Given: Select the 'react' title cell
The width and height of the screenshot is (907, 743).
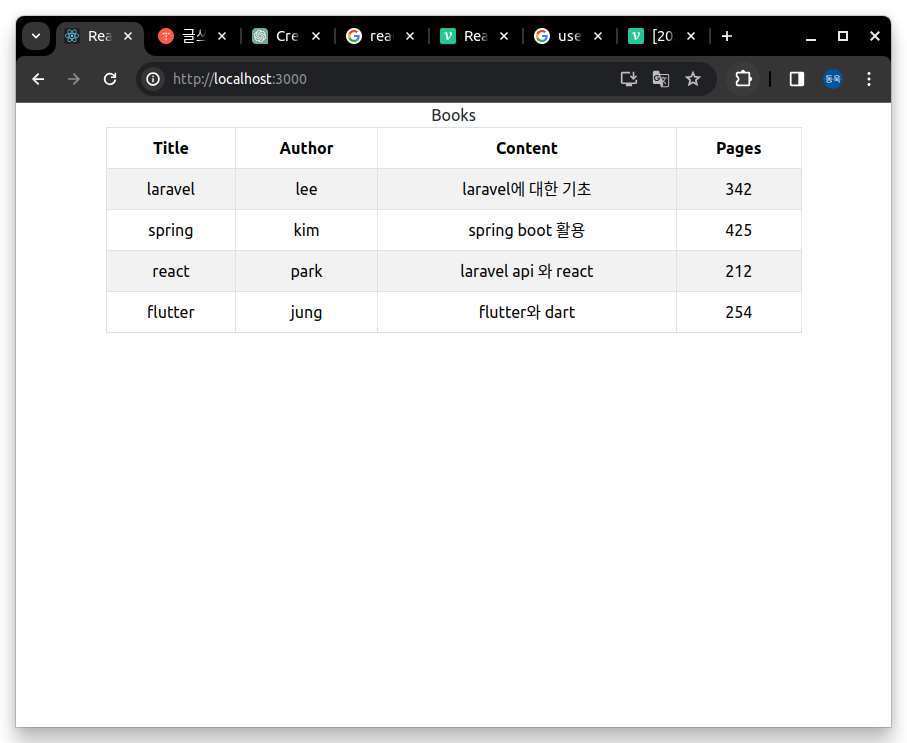Looking at the screenshot, I should tap(171, 271).
